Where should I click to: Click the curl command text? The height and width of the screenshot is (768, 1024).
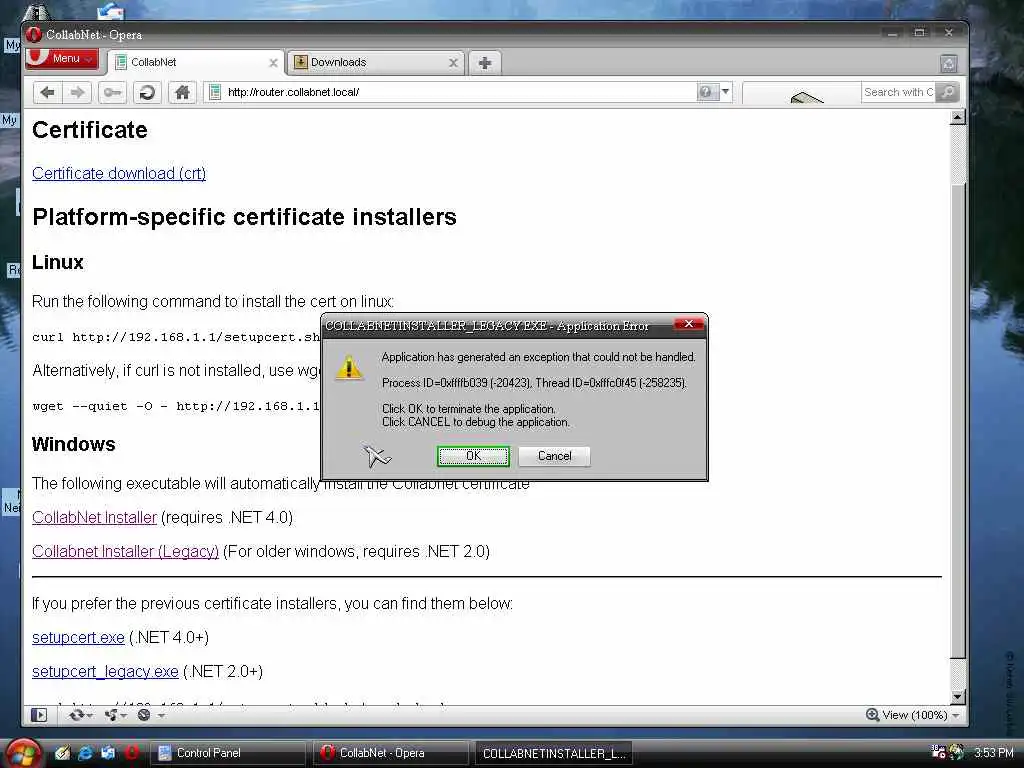(x=176, y=337)
